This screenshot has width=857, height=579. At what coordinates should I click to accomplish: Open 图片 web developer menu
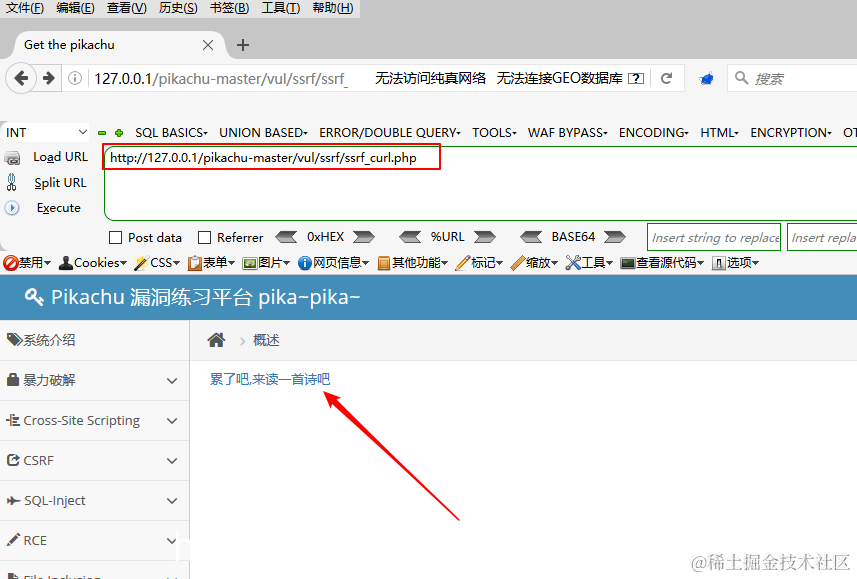click(266, 263)
